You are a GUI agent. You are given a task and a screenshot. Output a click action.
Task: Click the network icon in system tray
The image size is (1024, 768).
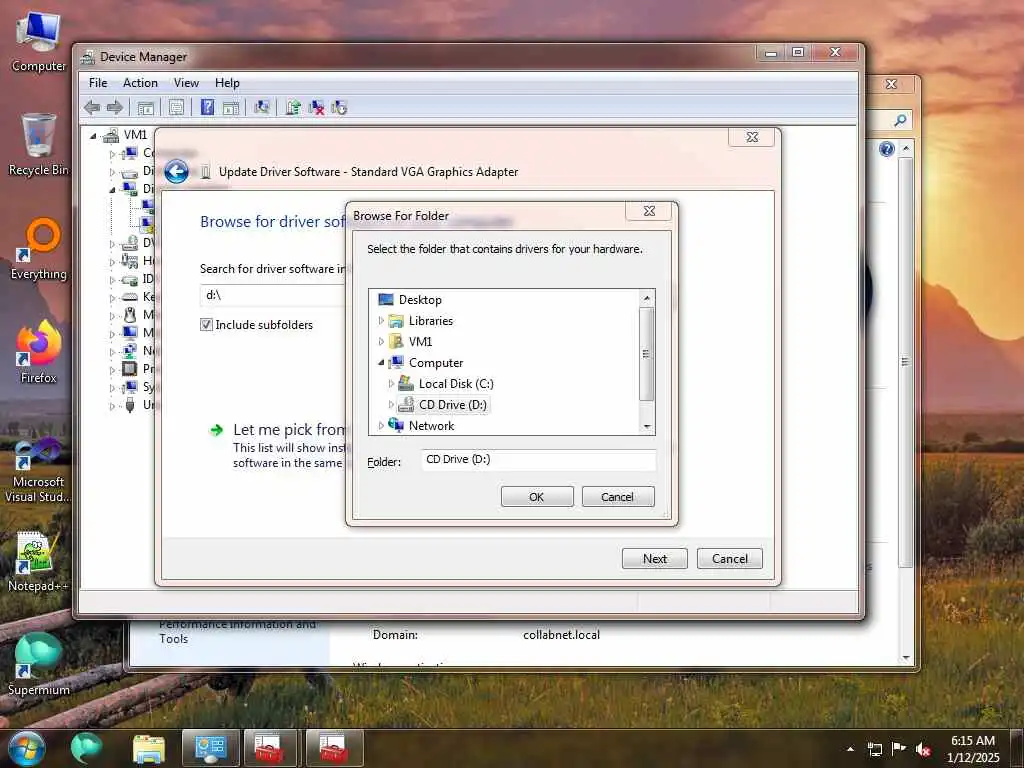874,749
